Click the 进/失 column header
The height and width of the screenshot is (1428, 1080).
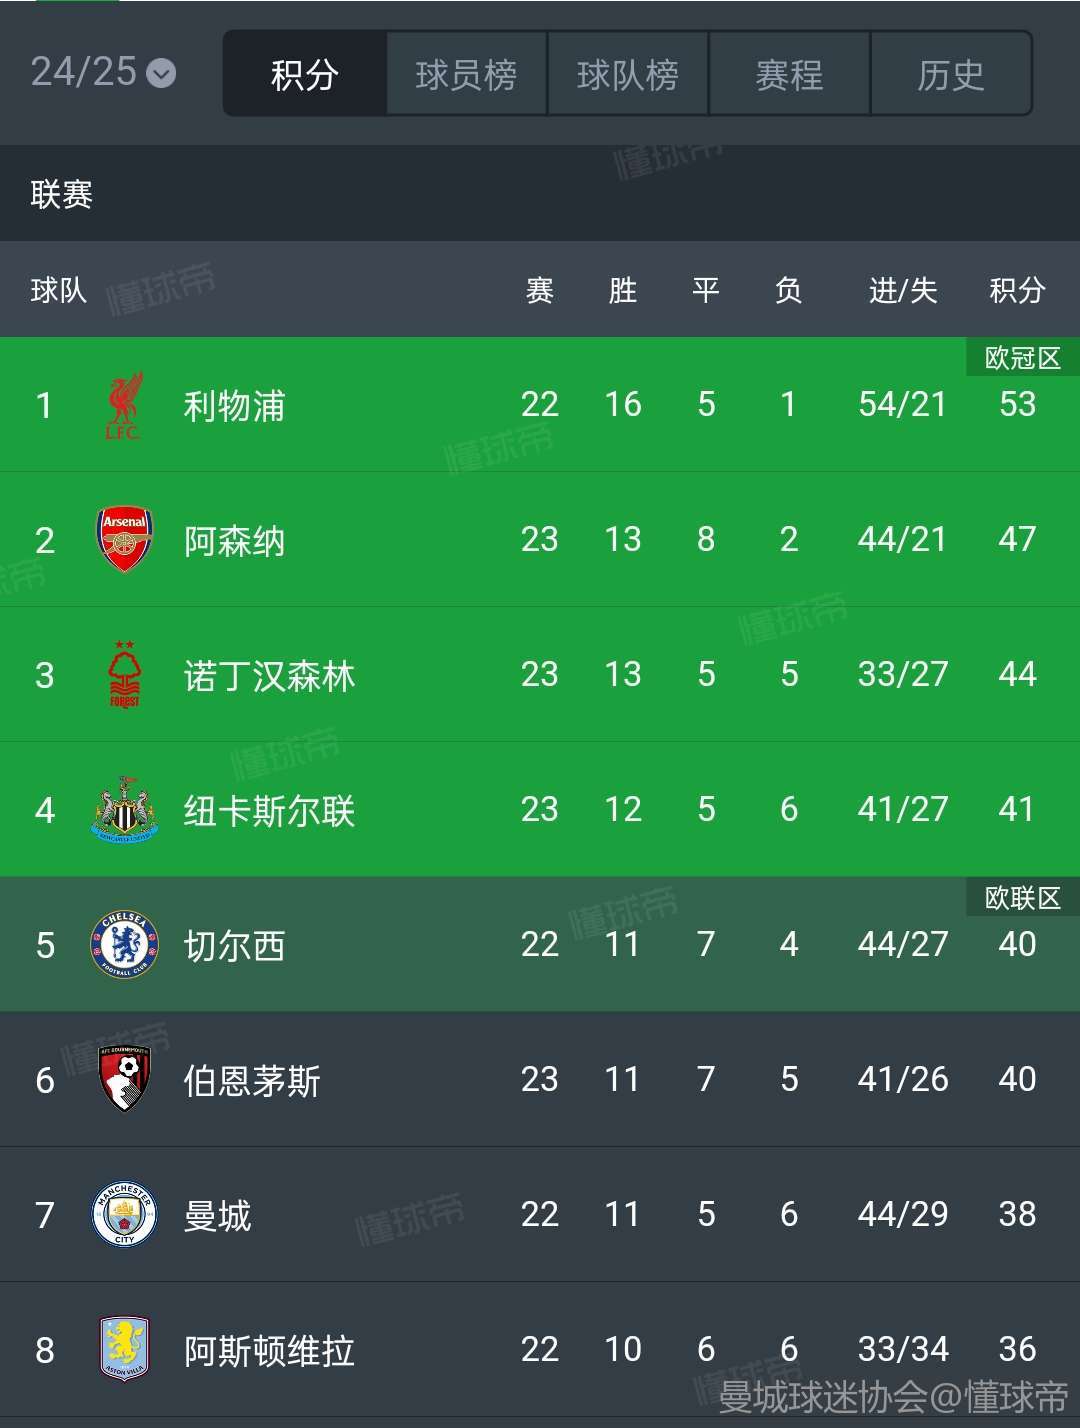(x=903, y=291)
